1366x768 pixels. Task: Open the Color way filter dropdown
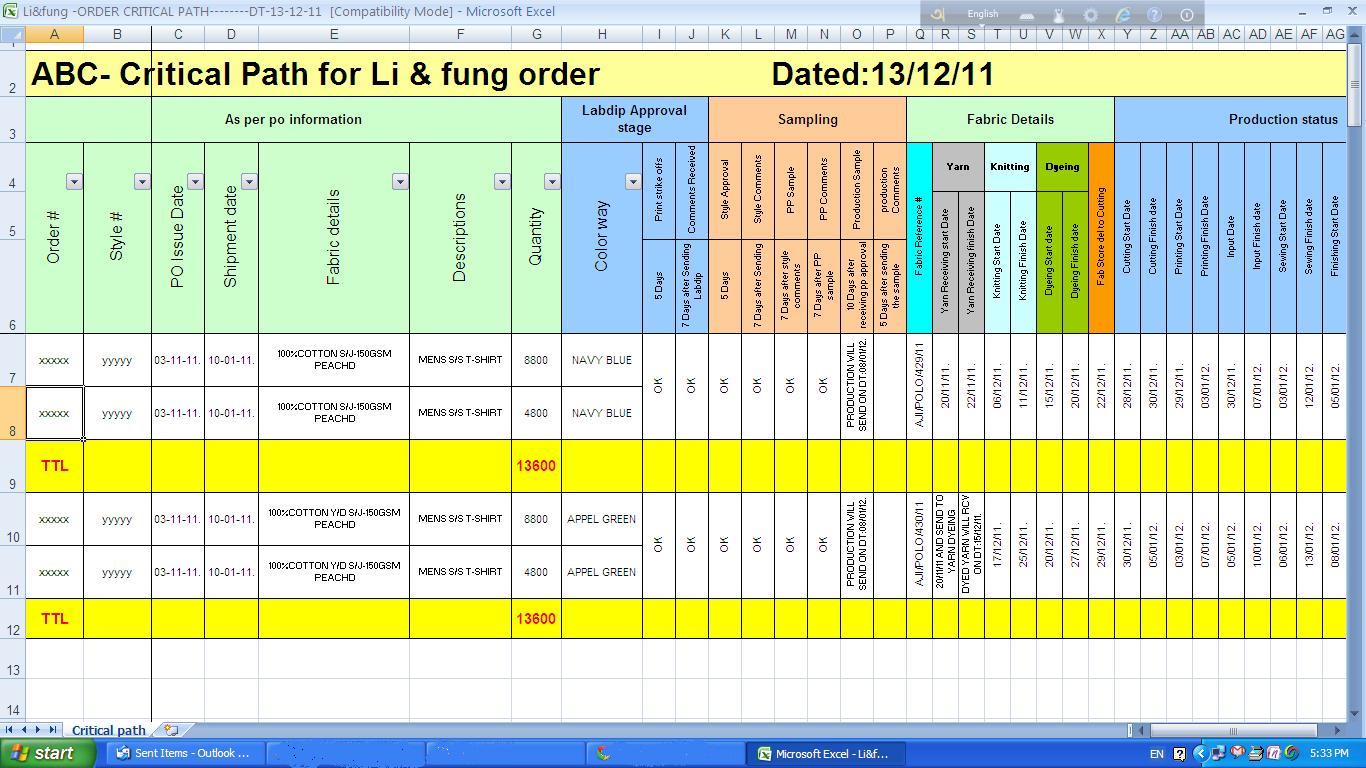point(633,181)
